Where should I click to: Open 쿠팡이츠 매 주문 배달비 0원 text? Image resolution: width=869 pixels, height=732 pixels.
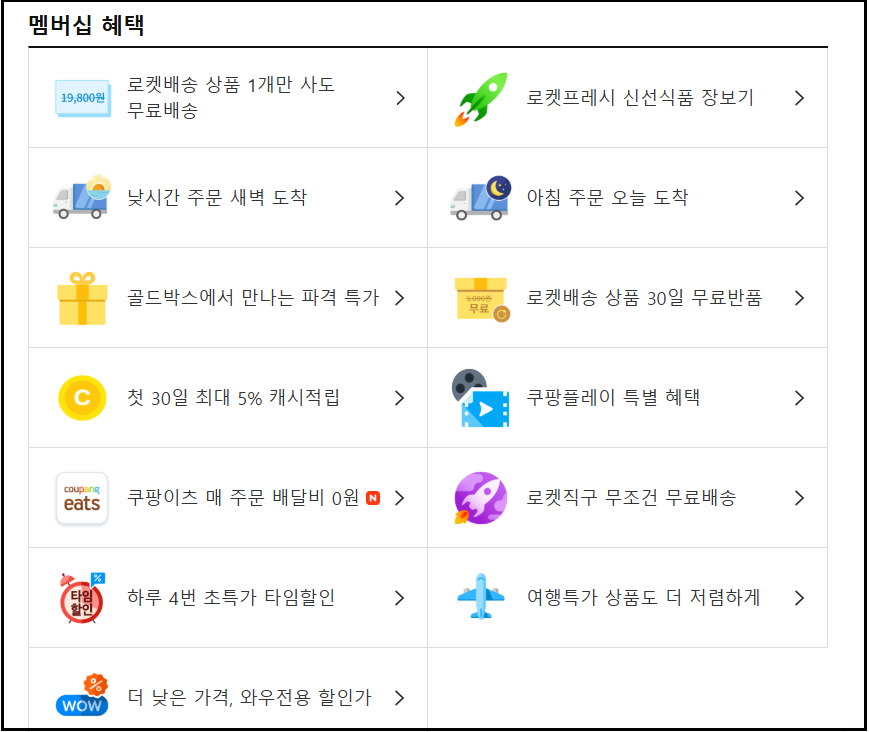[x=243, y=498]
